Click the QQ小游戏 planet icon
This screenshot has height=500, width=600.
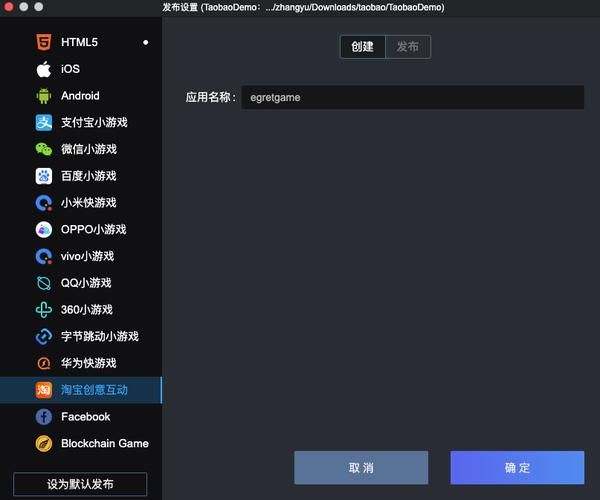(x=44, y=283)
